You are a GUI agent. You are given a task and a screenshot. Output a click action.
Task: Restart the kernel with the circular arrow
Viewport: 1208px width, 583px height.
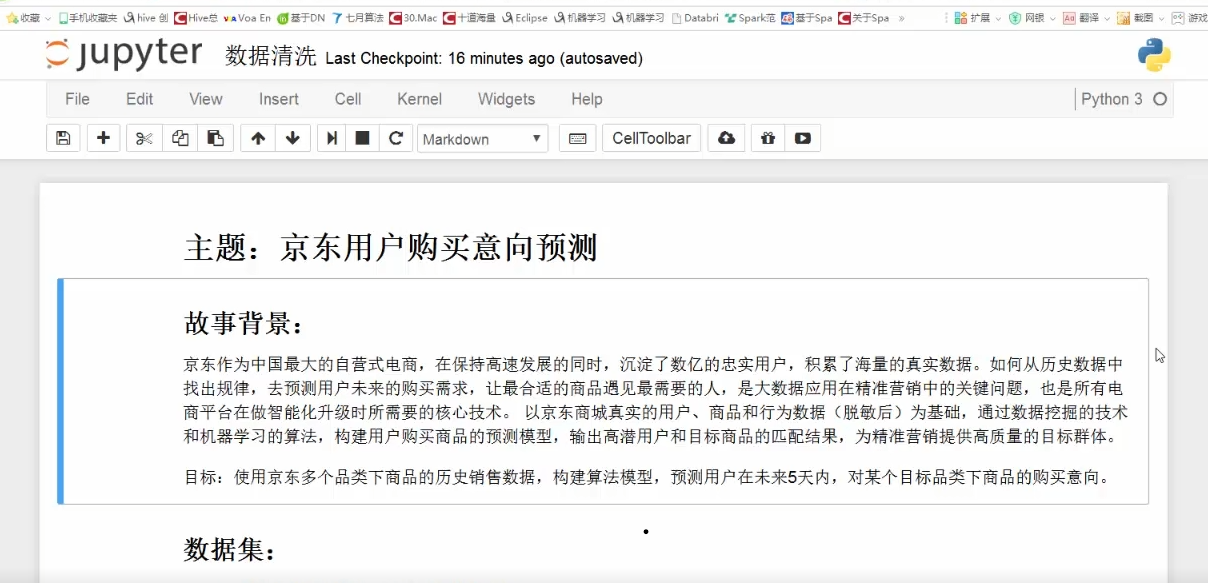tap(396, 139)
